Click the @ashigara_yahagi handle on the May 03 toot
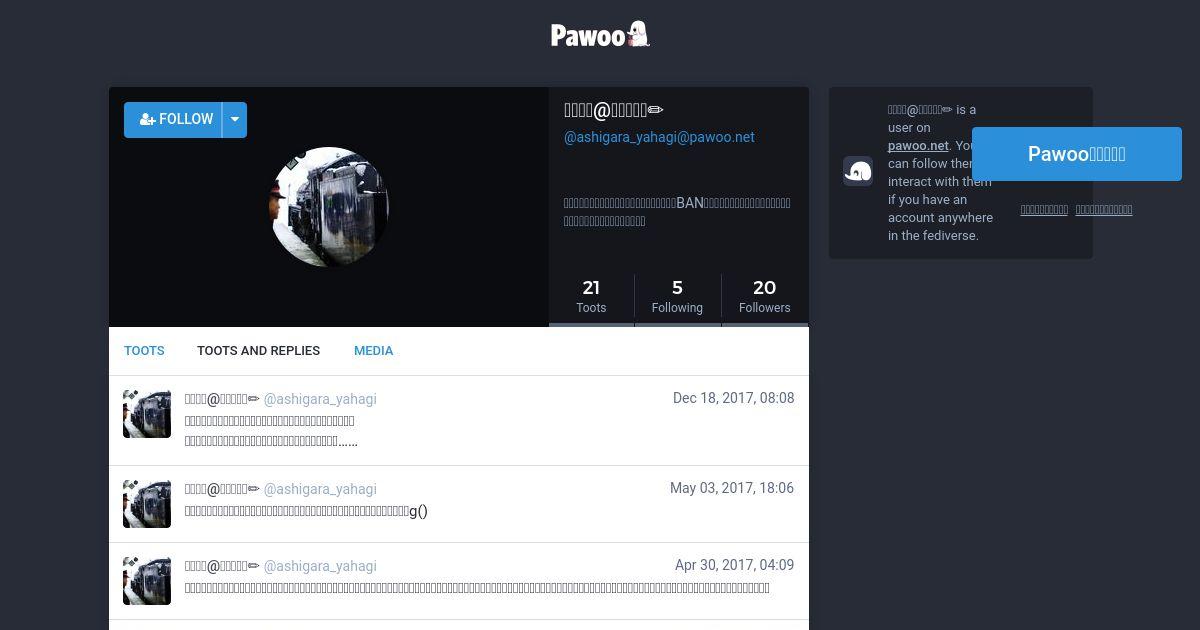This screenshot has width=1200, height=630. point(320,489)
